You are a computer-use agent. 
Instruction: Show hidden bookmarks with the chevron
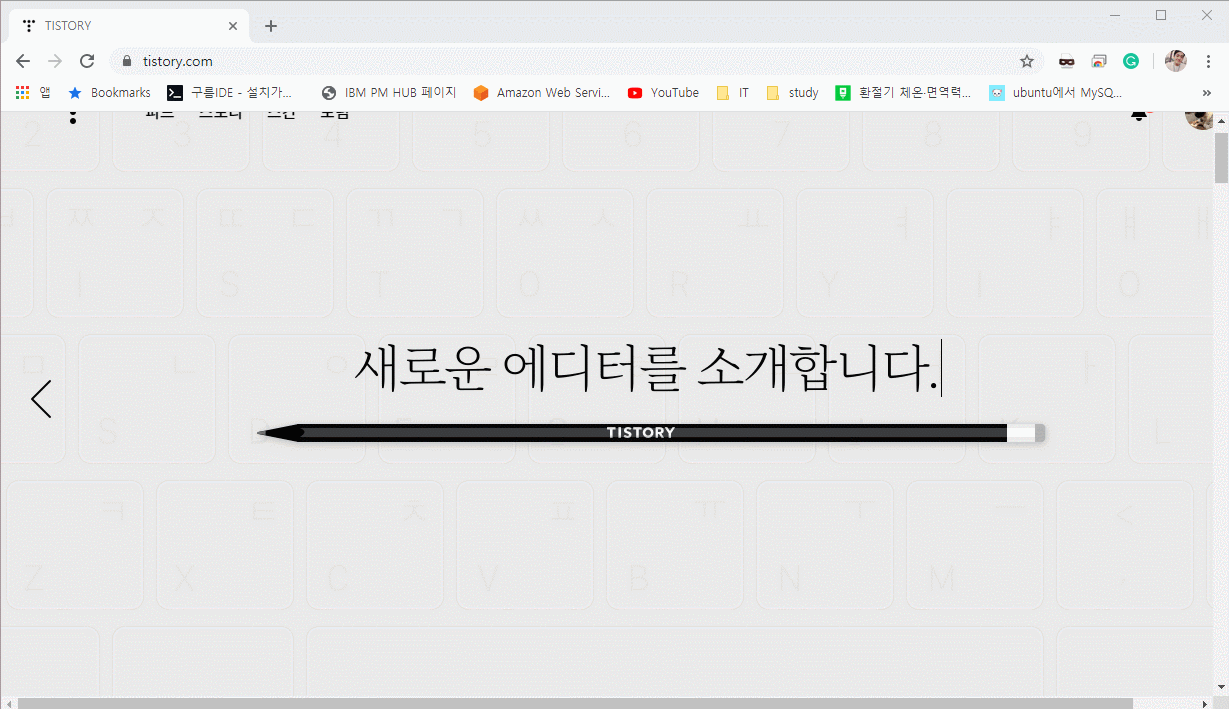(x=1207, y=92)
